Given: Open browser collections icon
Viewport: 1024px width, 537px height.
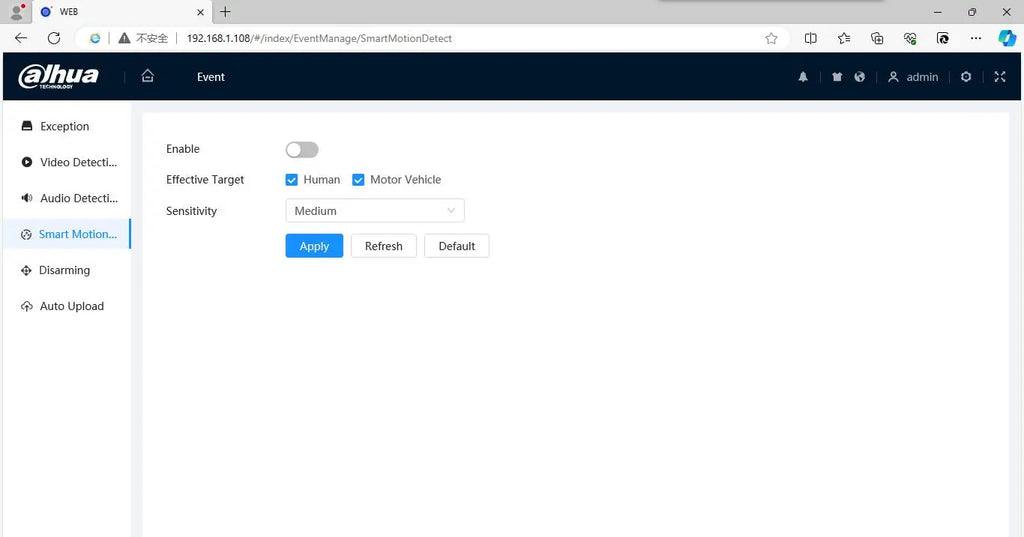Looking at the screenshot, I should pyautogui.click(x=877, y=38).
